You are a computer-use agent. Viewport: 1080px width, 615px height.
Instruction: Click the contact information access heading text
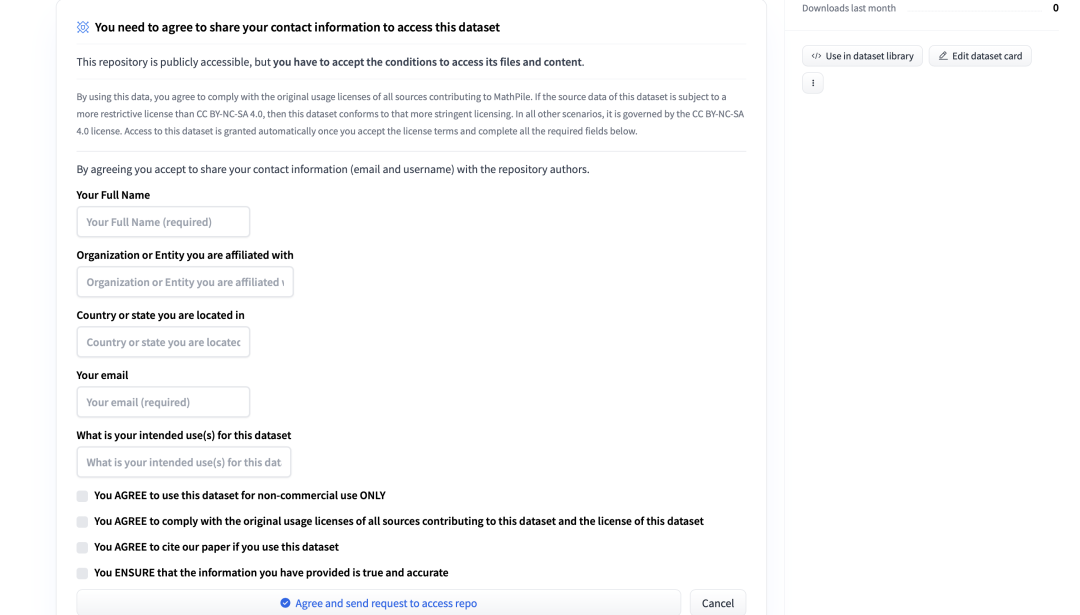coord(297,27)
